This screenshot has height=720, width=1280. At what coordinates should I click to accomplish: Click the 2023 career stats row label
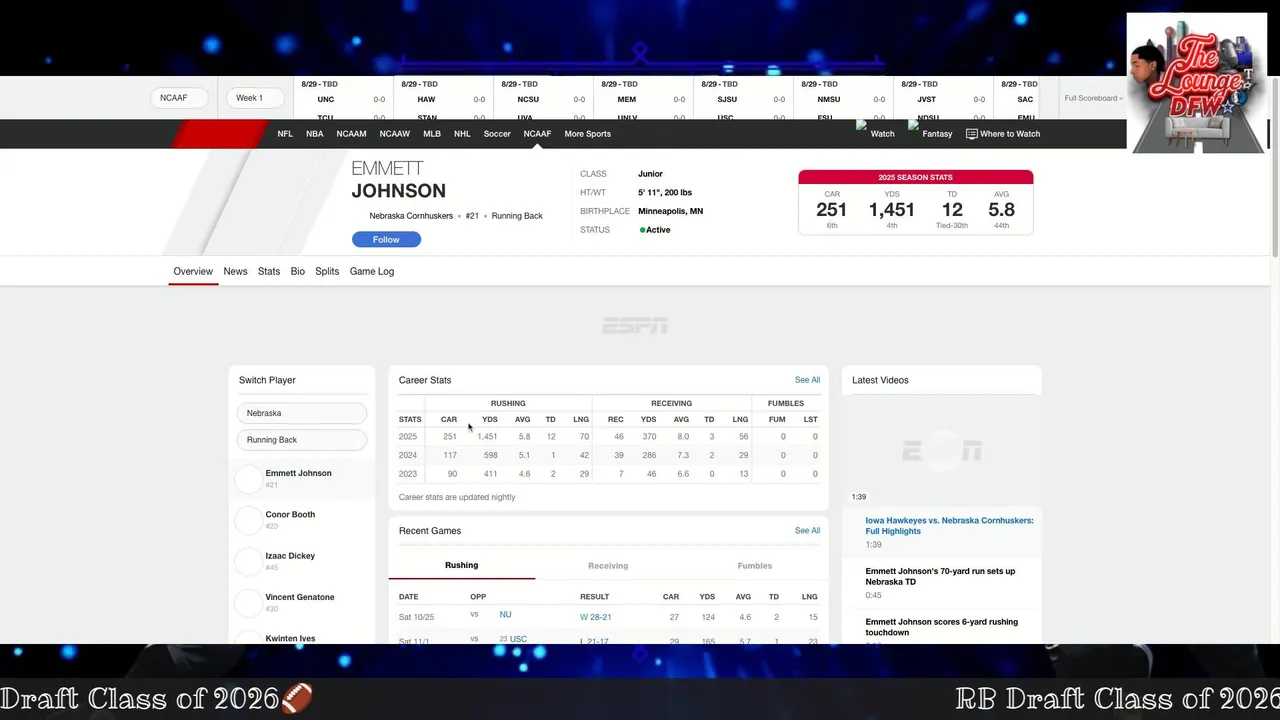tap(408, 474)
